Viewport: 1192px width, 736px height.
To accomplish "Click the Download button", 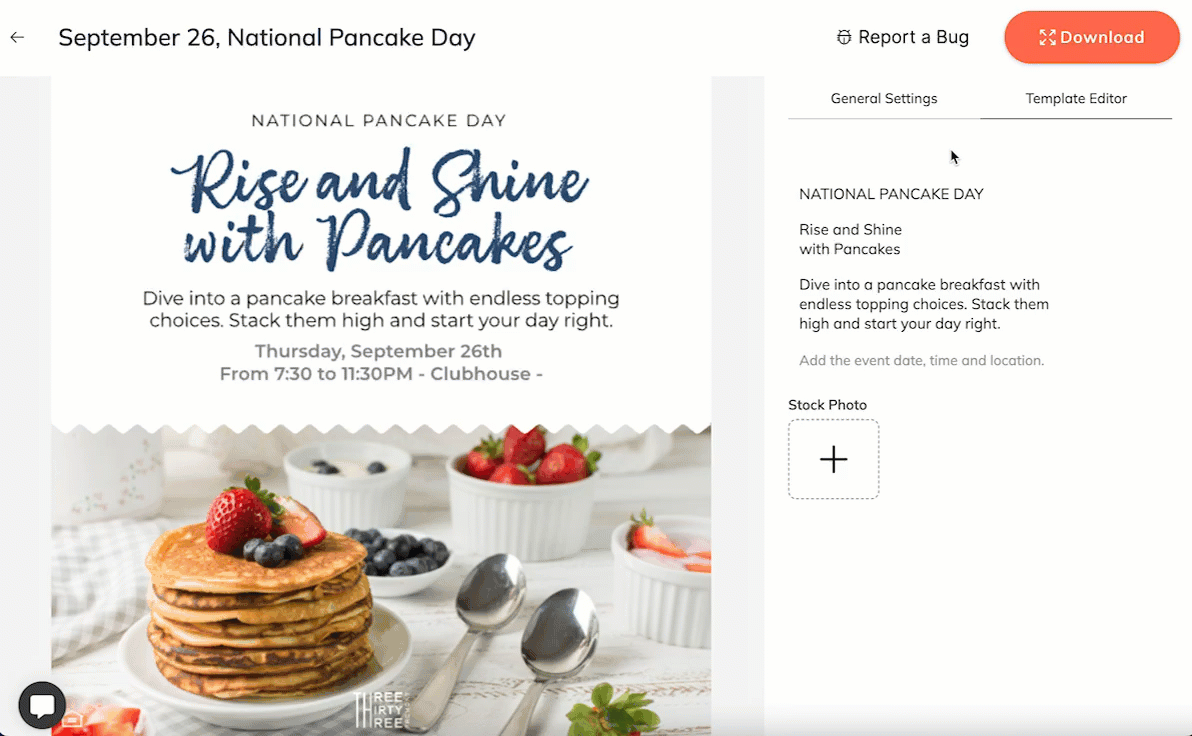I will pyautogui.click(x=1092, y=37).
